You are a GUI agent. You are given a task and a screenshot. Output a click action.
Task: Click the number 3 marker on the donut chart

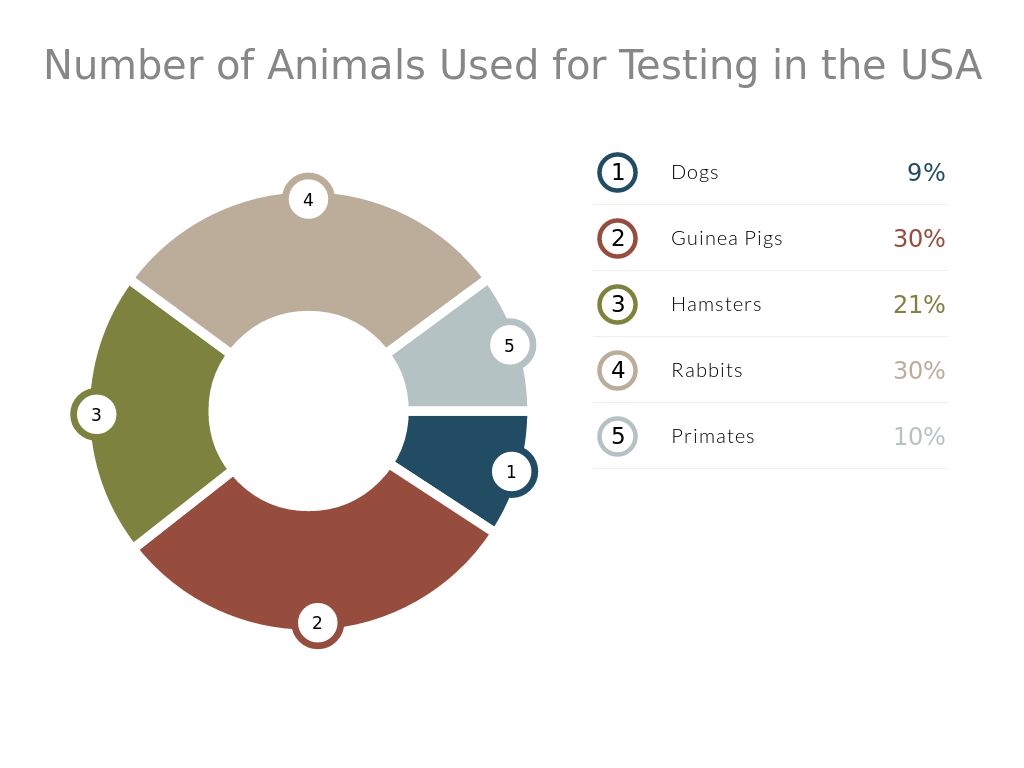point(96,414)
